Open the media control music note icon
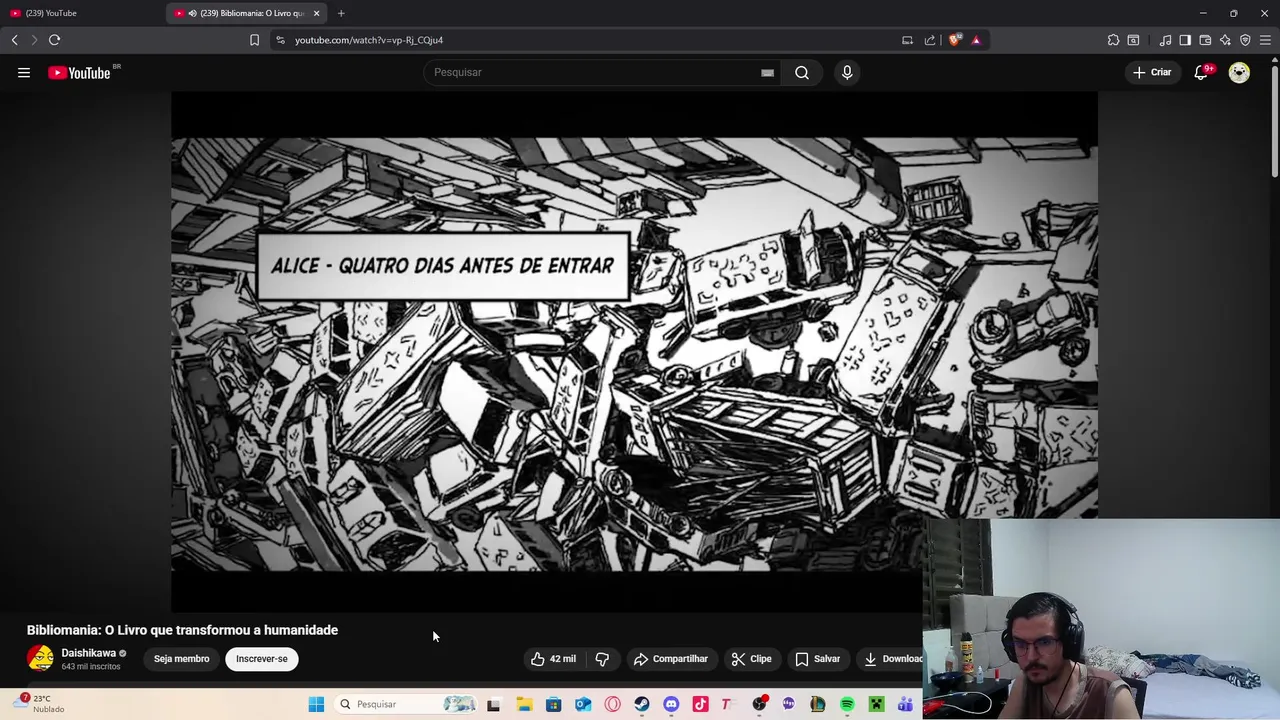The image size is (1280, 720). pos(1165,40)
